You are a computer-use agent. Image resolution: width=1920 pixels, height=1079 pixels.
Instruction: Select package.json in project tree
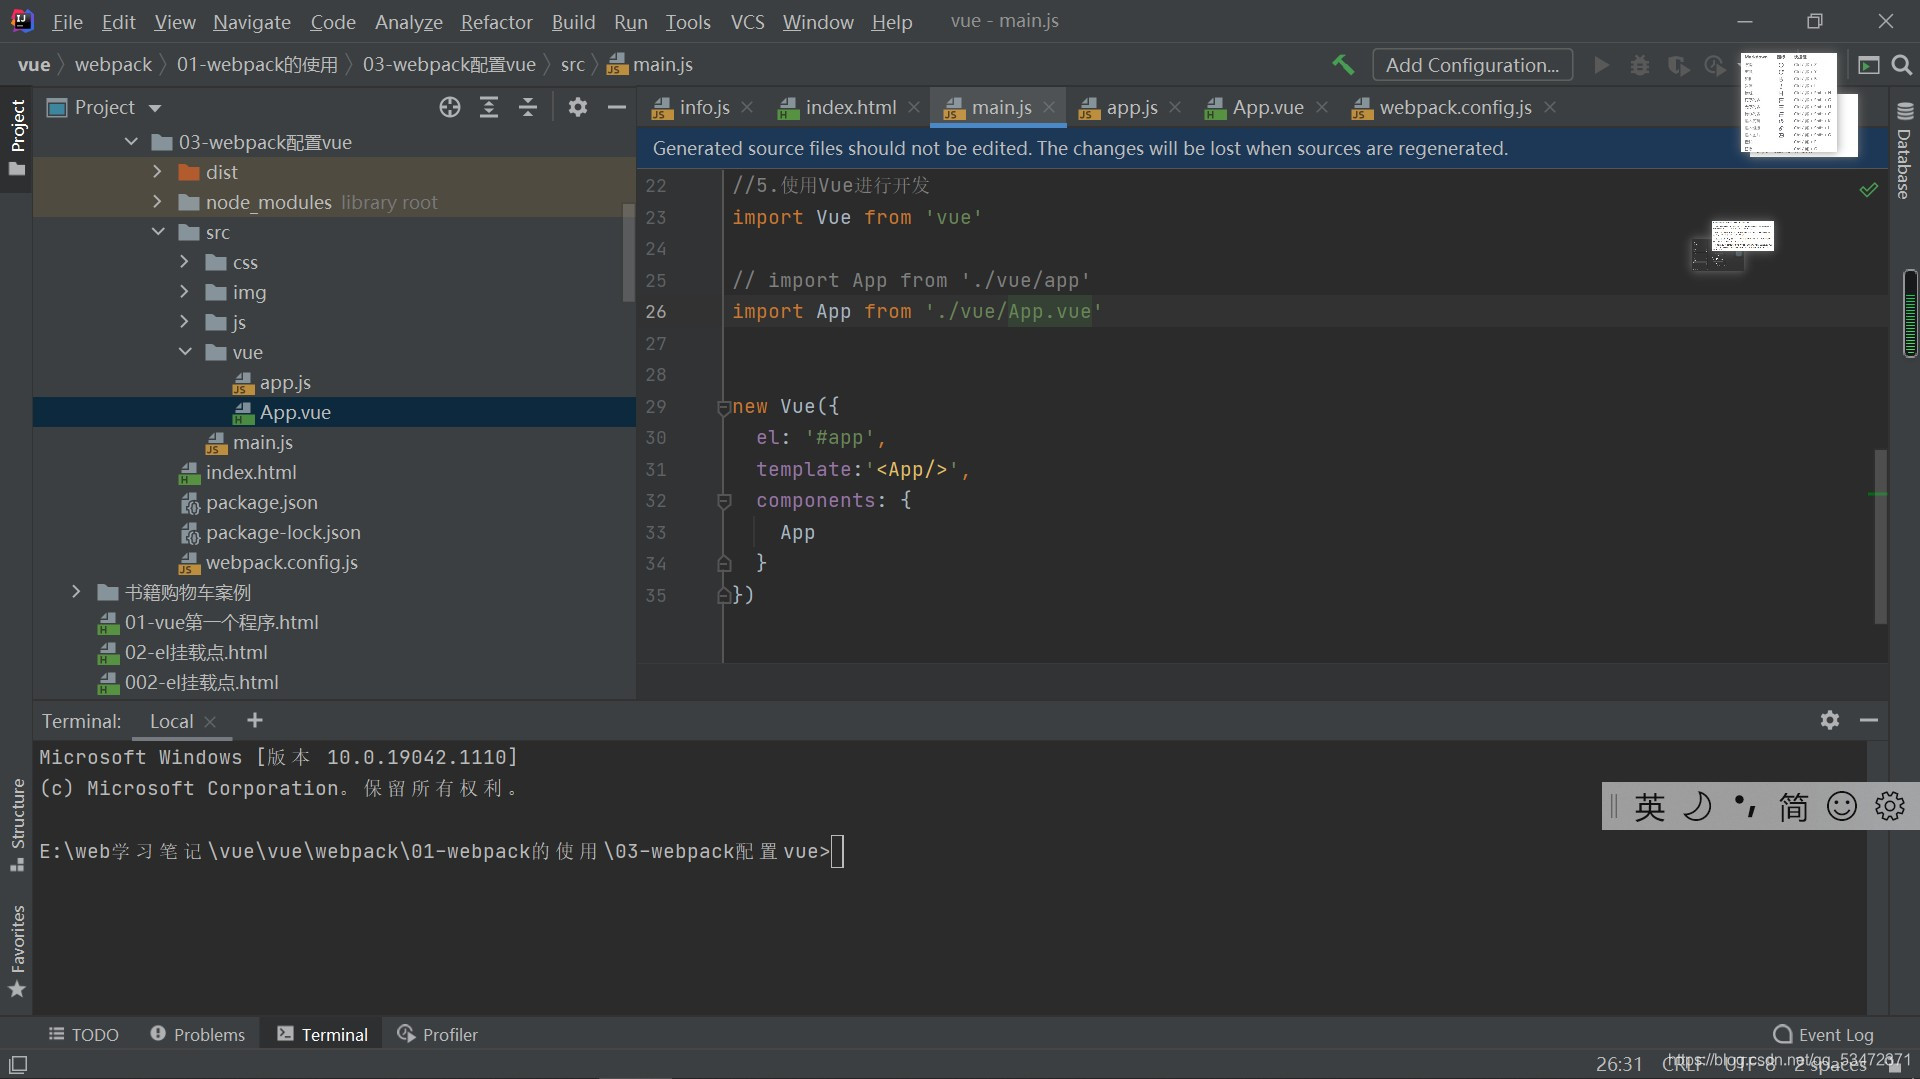coord(261,502)
